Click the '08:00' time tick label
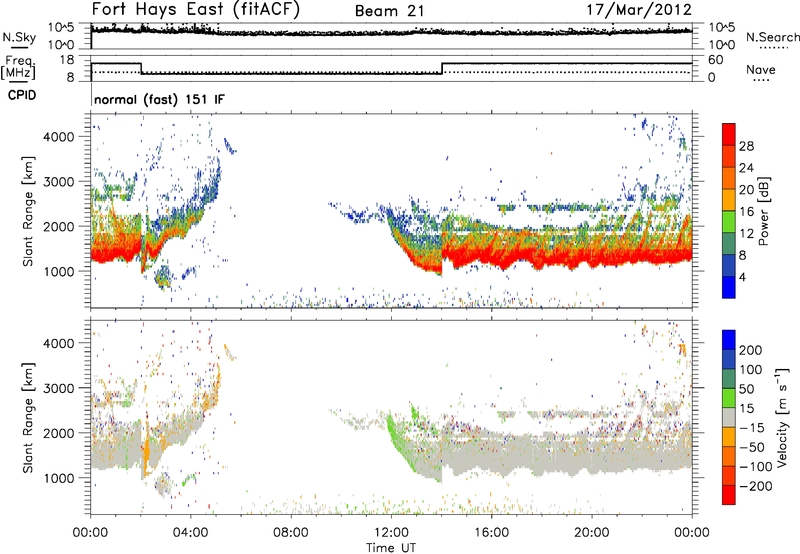The image size is (800, 554). click(x=291, y=533)
